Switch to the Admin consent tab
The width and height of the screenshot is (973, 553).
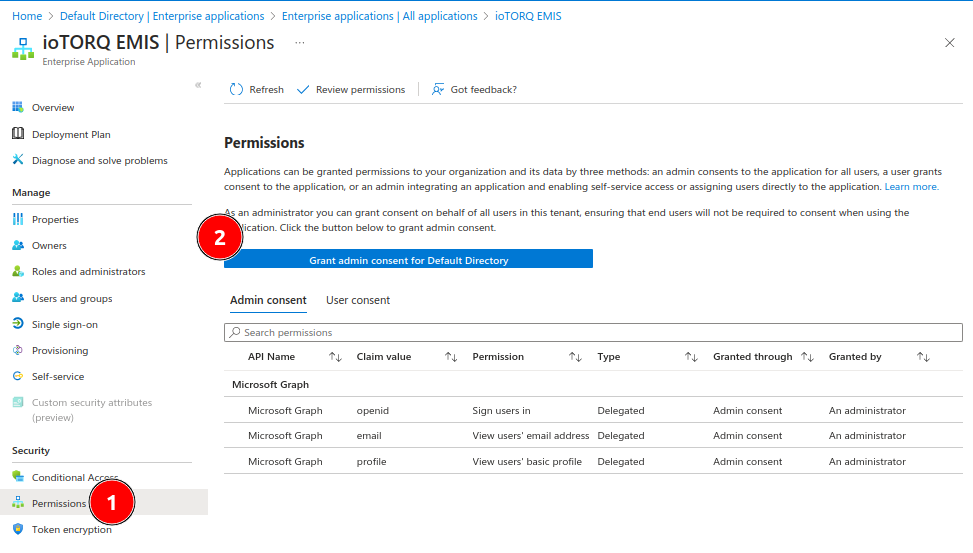point(268,300)
